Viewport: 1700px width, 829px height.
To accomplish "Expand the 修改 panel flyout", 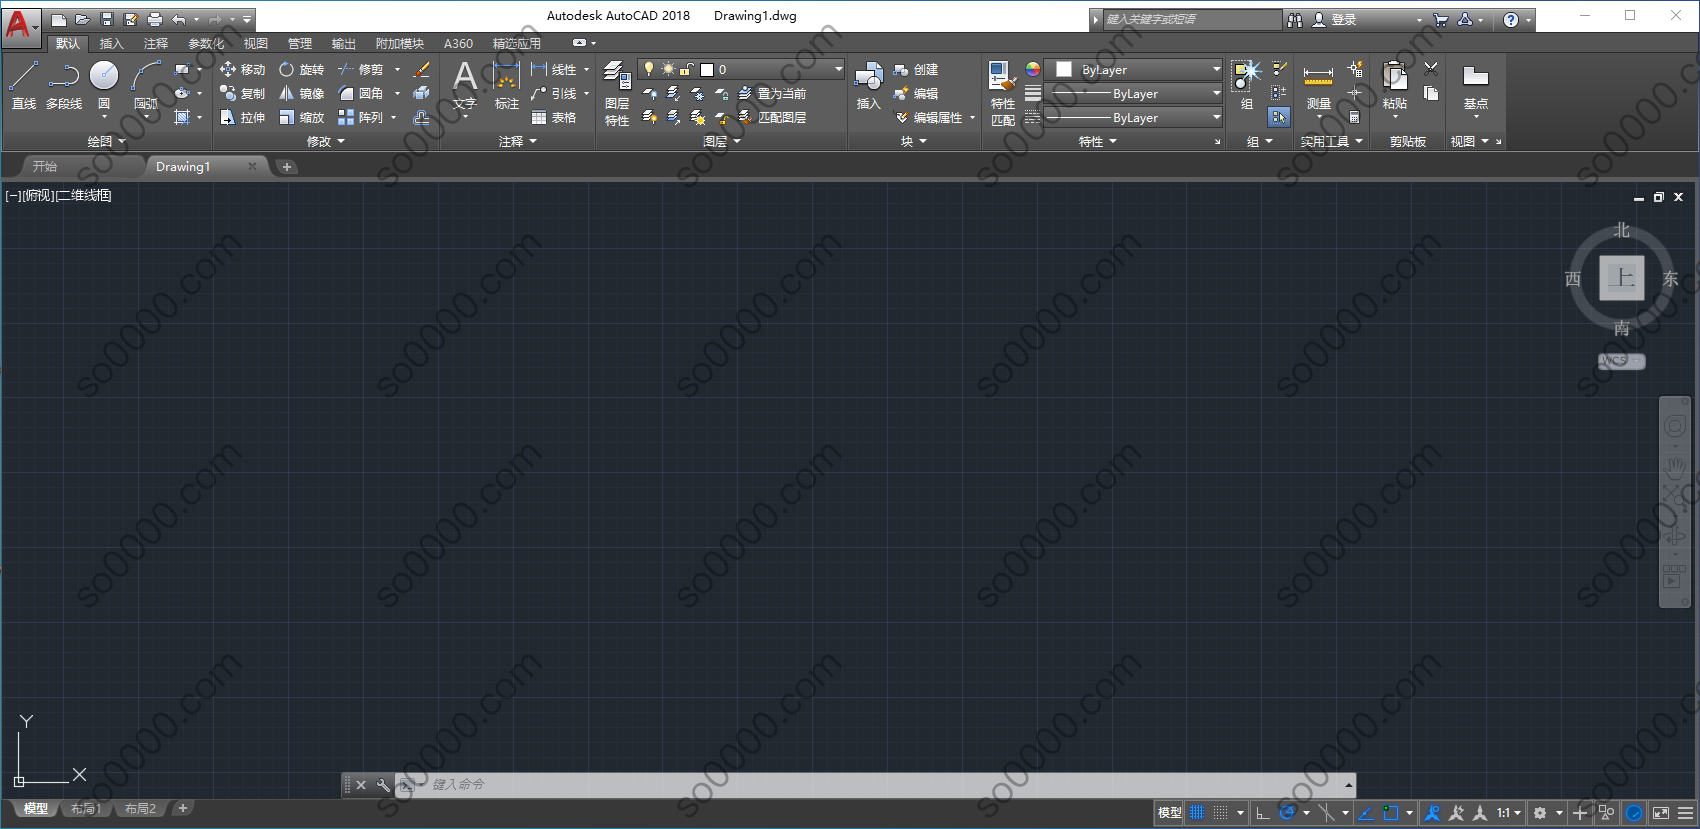I will [x=325, y=142].
